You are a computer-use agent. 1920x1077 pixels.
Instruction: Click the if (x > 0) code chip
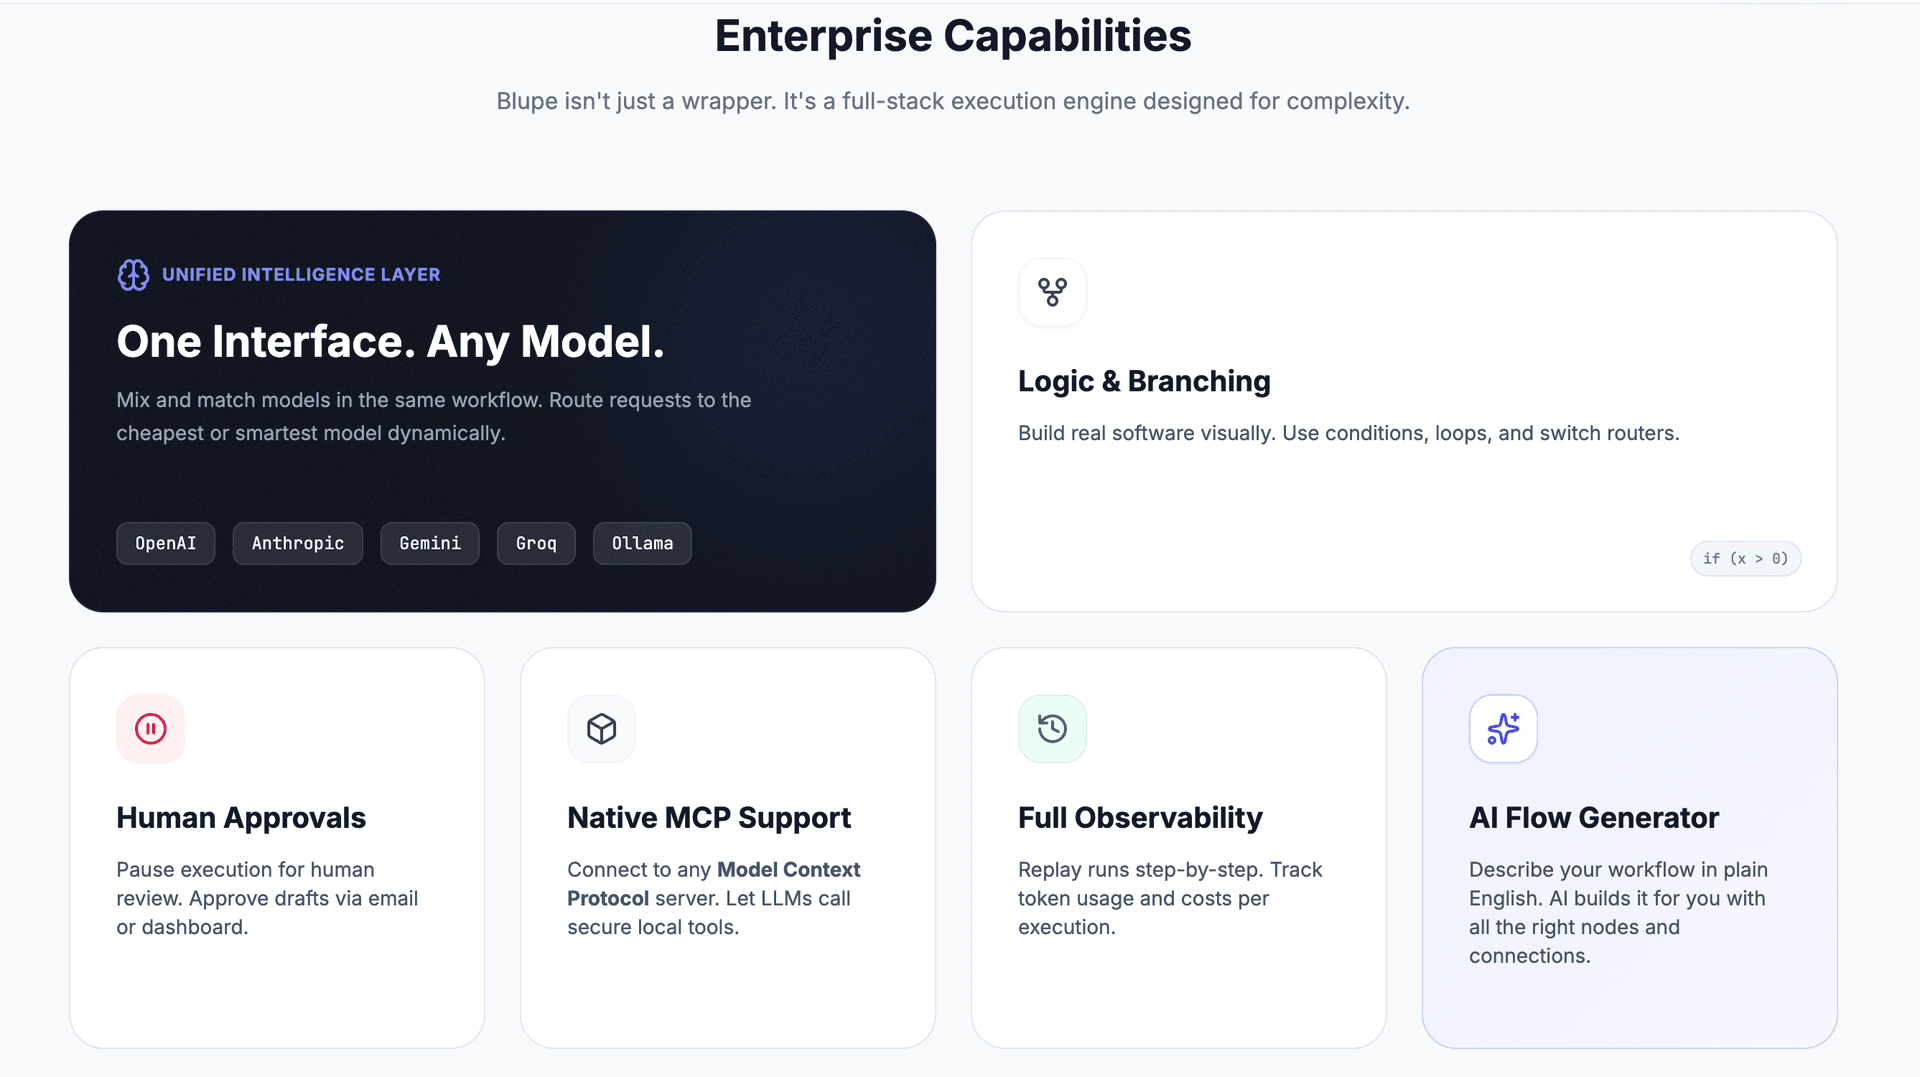click(1745, 558)
